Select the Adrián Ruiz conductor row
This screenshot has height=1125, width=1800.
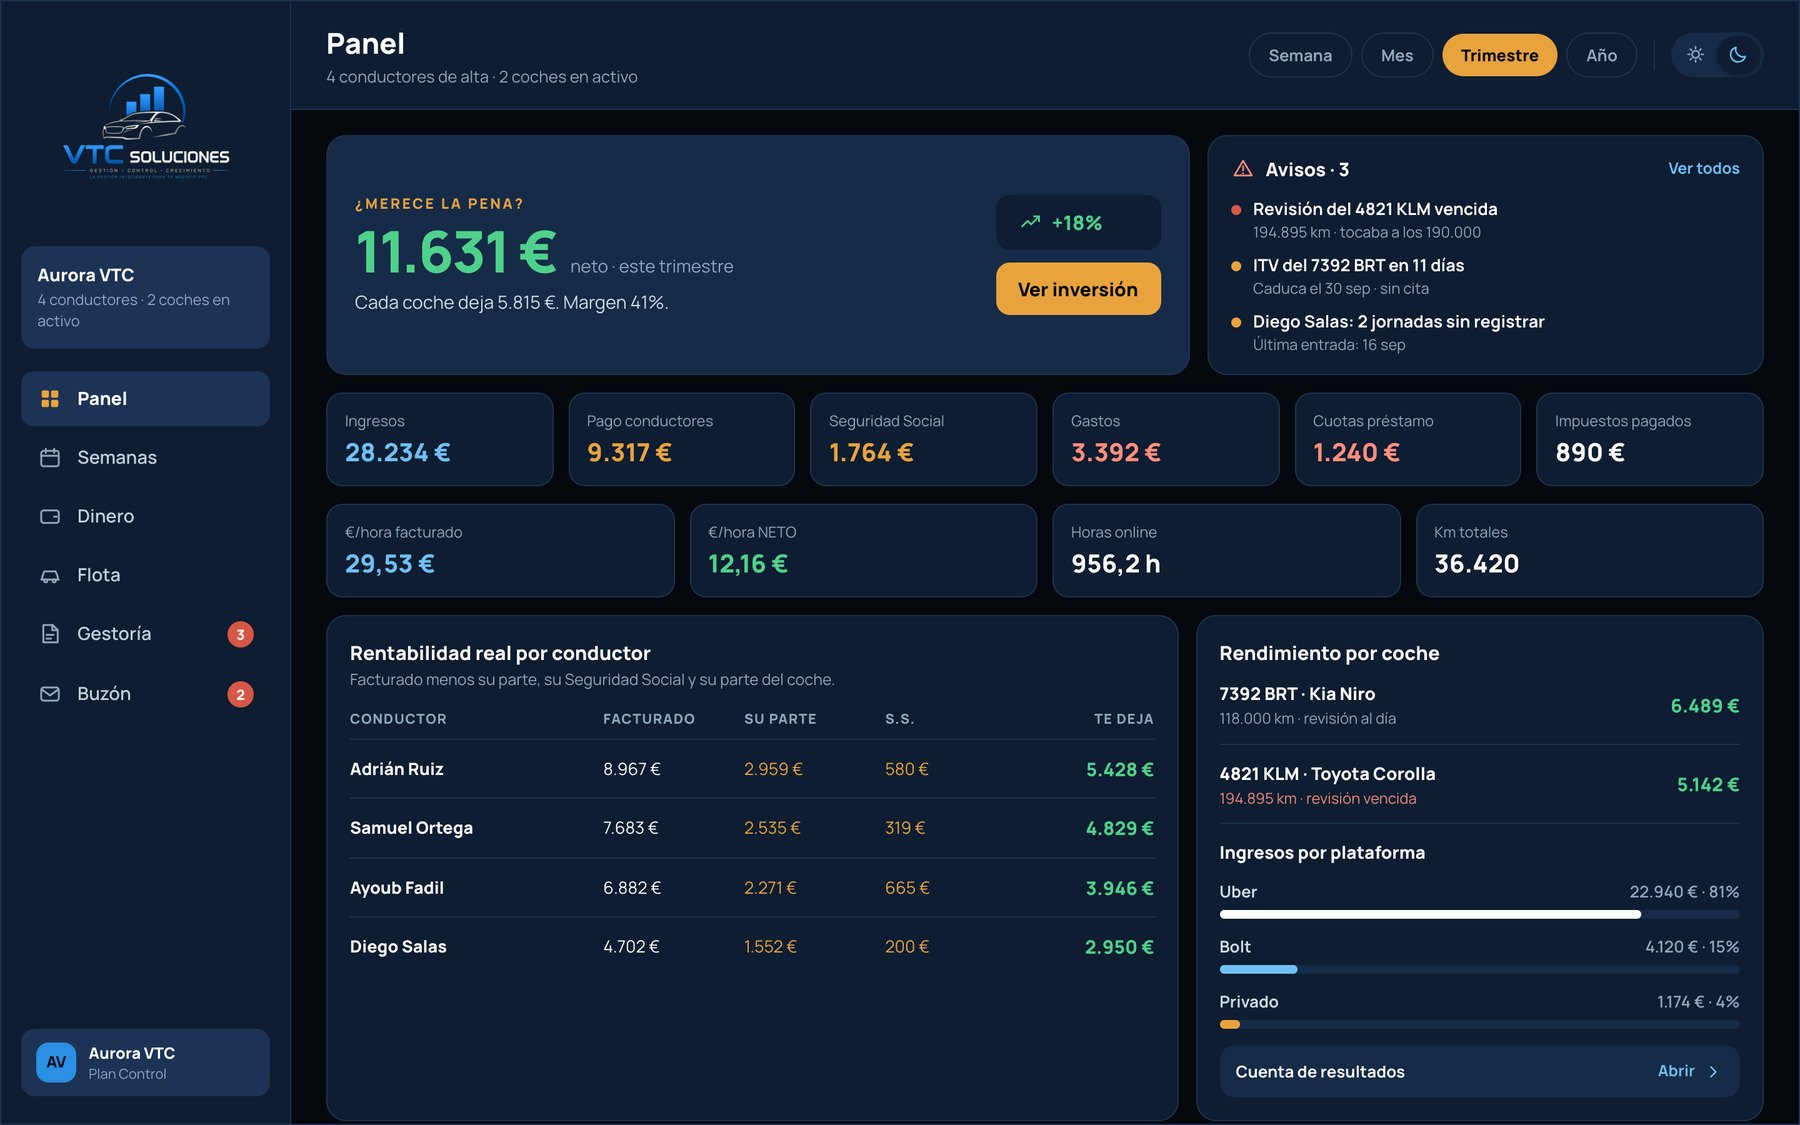752,769
